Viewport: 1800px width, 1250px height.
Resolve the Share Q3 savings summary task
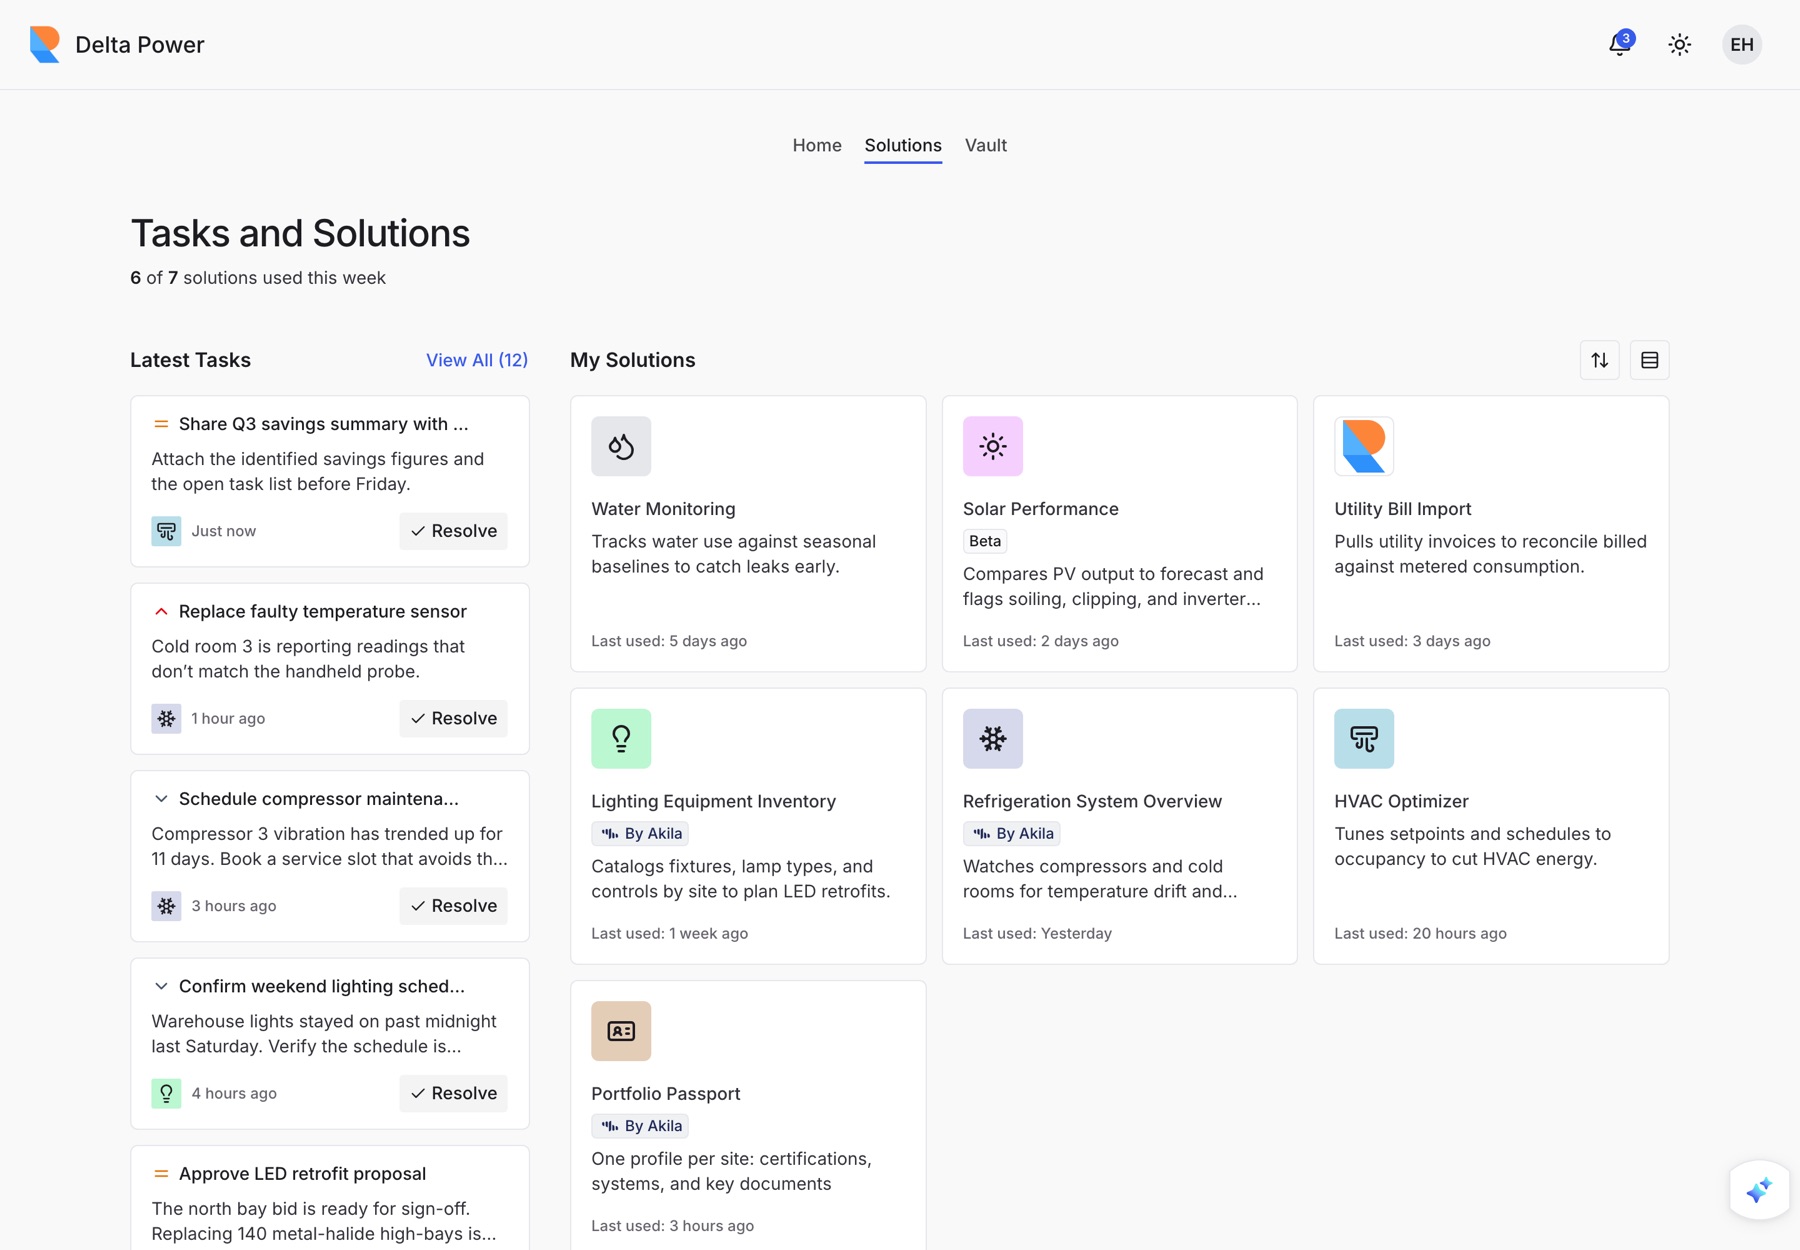coord(454,531)
